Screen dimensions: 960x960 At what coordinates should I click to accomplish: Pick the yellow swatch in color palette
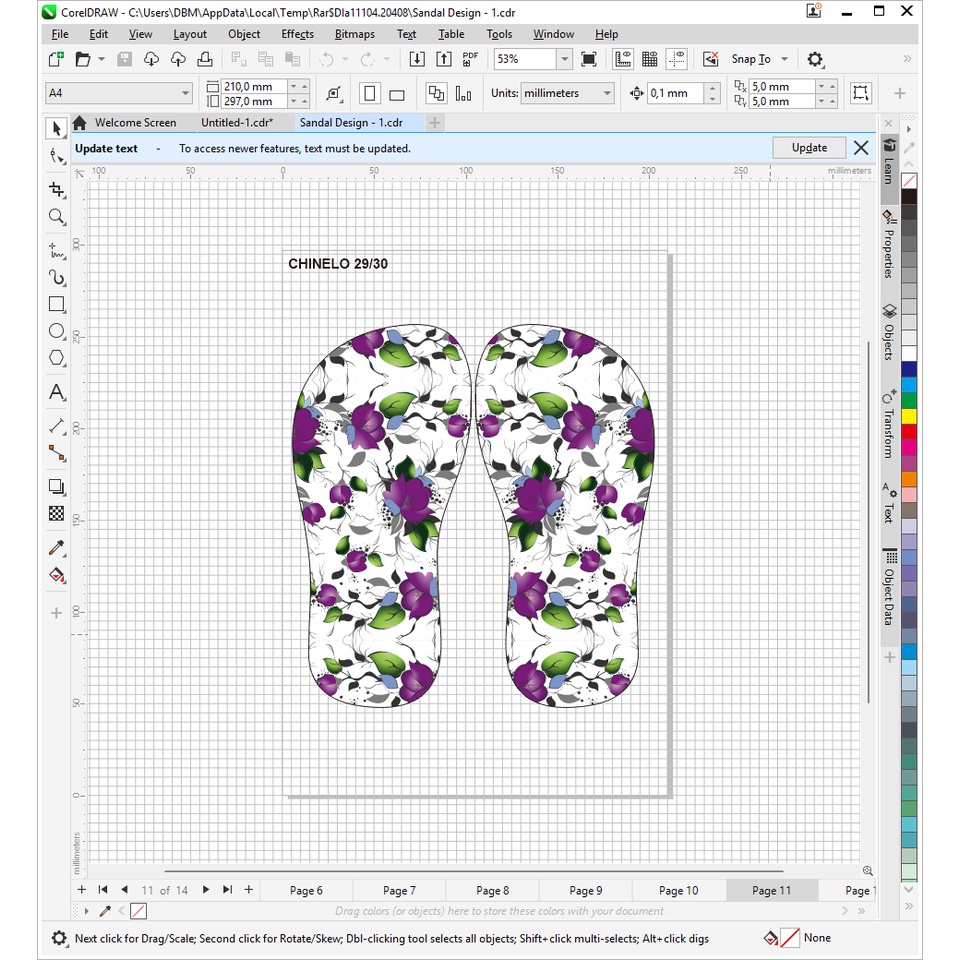909,415
